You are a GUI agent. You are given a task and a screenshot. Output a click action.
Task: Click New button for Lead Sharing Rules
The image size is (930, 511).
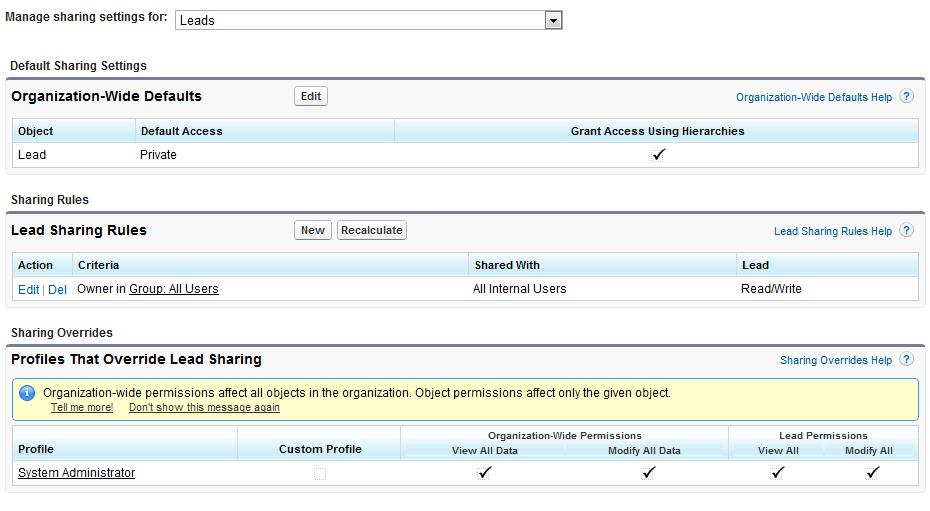(313, 230)
